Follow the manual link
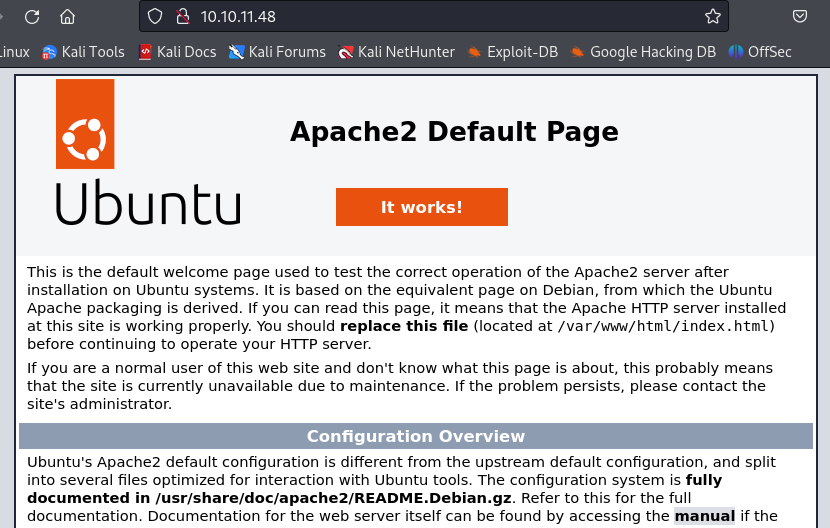The width and height of the screenshot is (830, 528). (x=705, y=516)
